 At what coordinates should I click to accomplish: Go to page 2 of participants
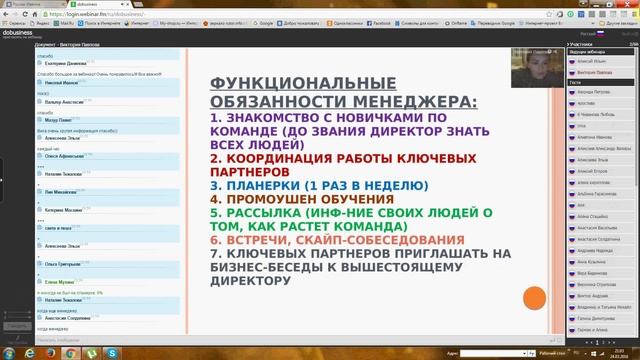(x=603, y=342)
